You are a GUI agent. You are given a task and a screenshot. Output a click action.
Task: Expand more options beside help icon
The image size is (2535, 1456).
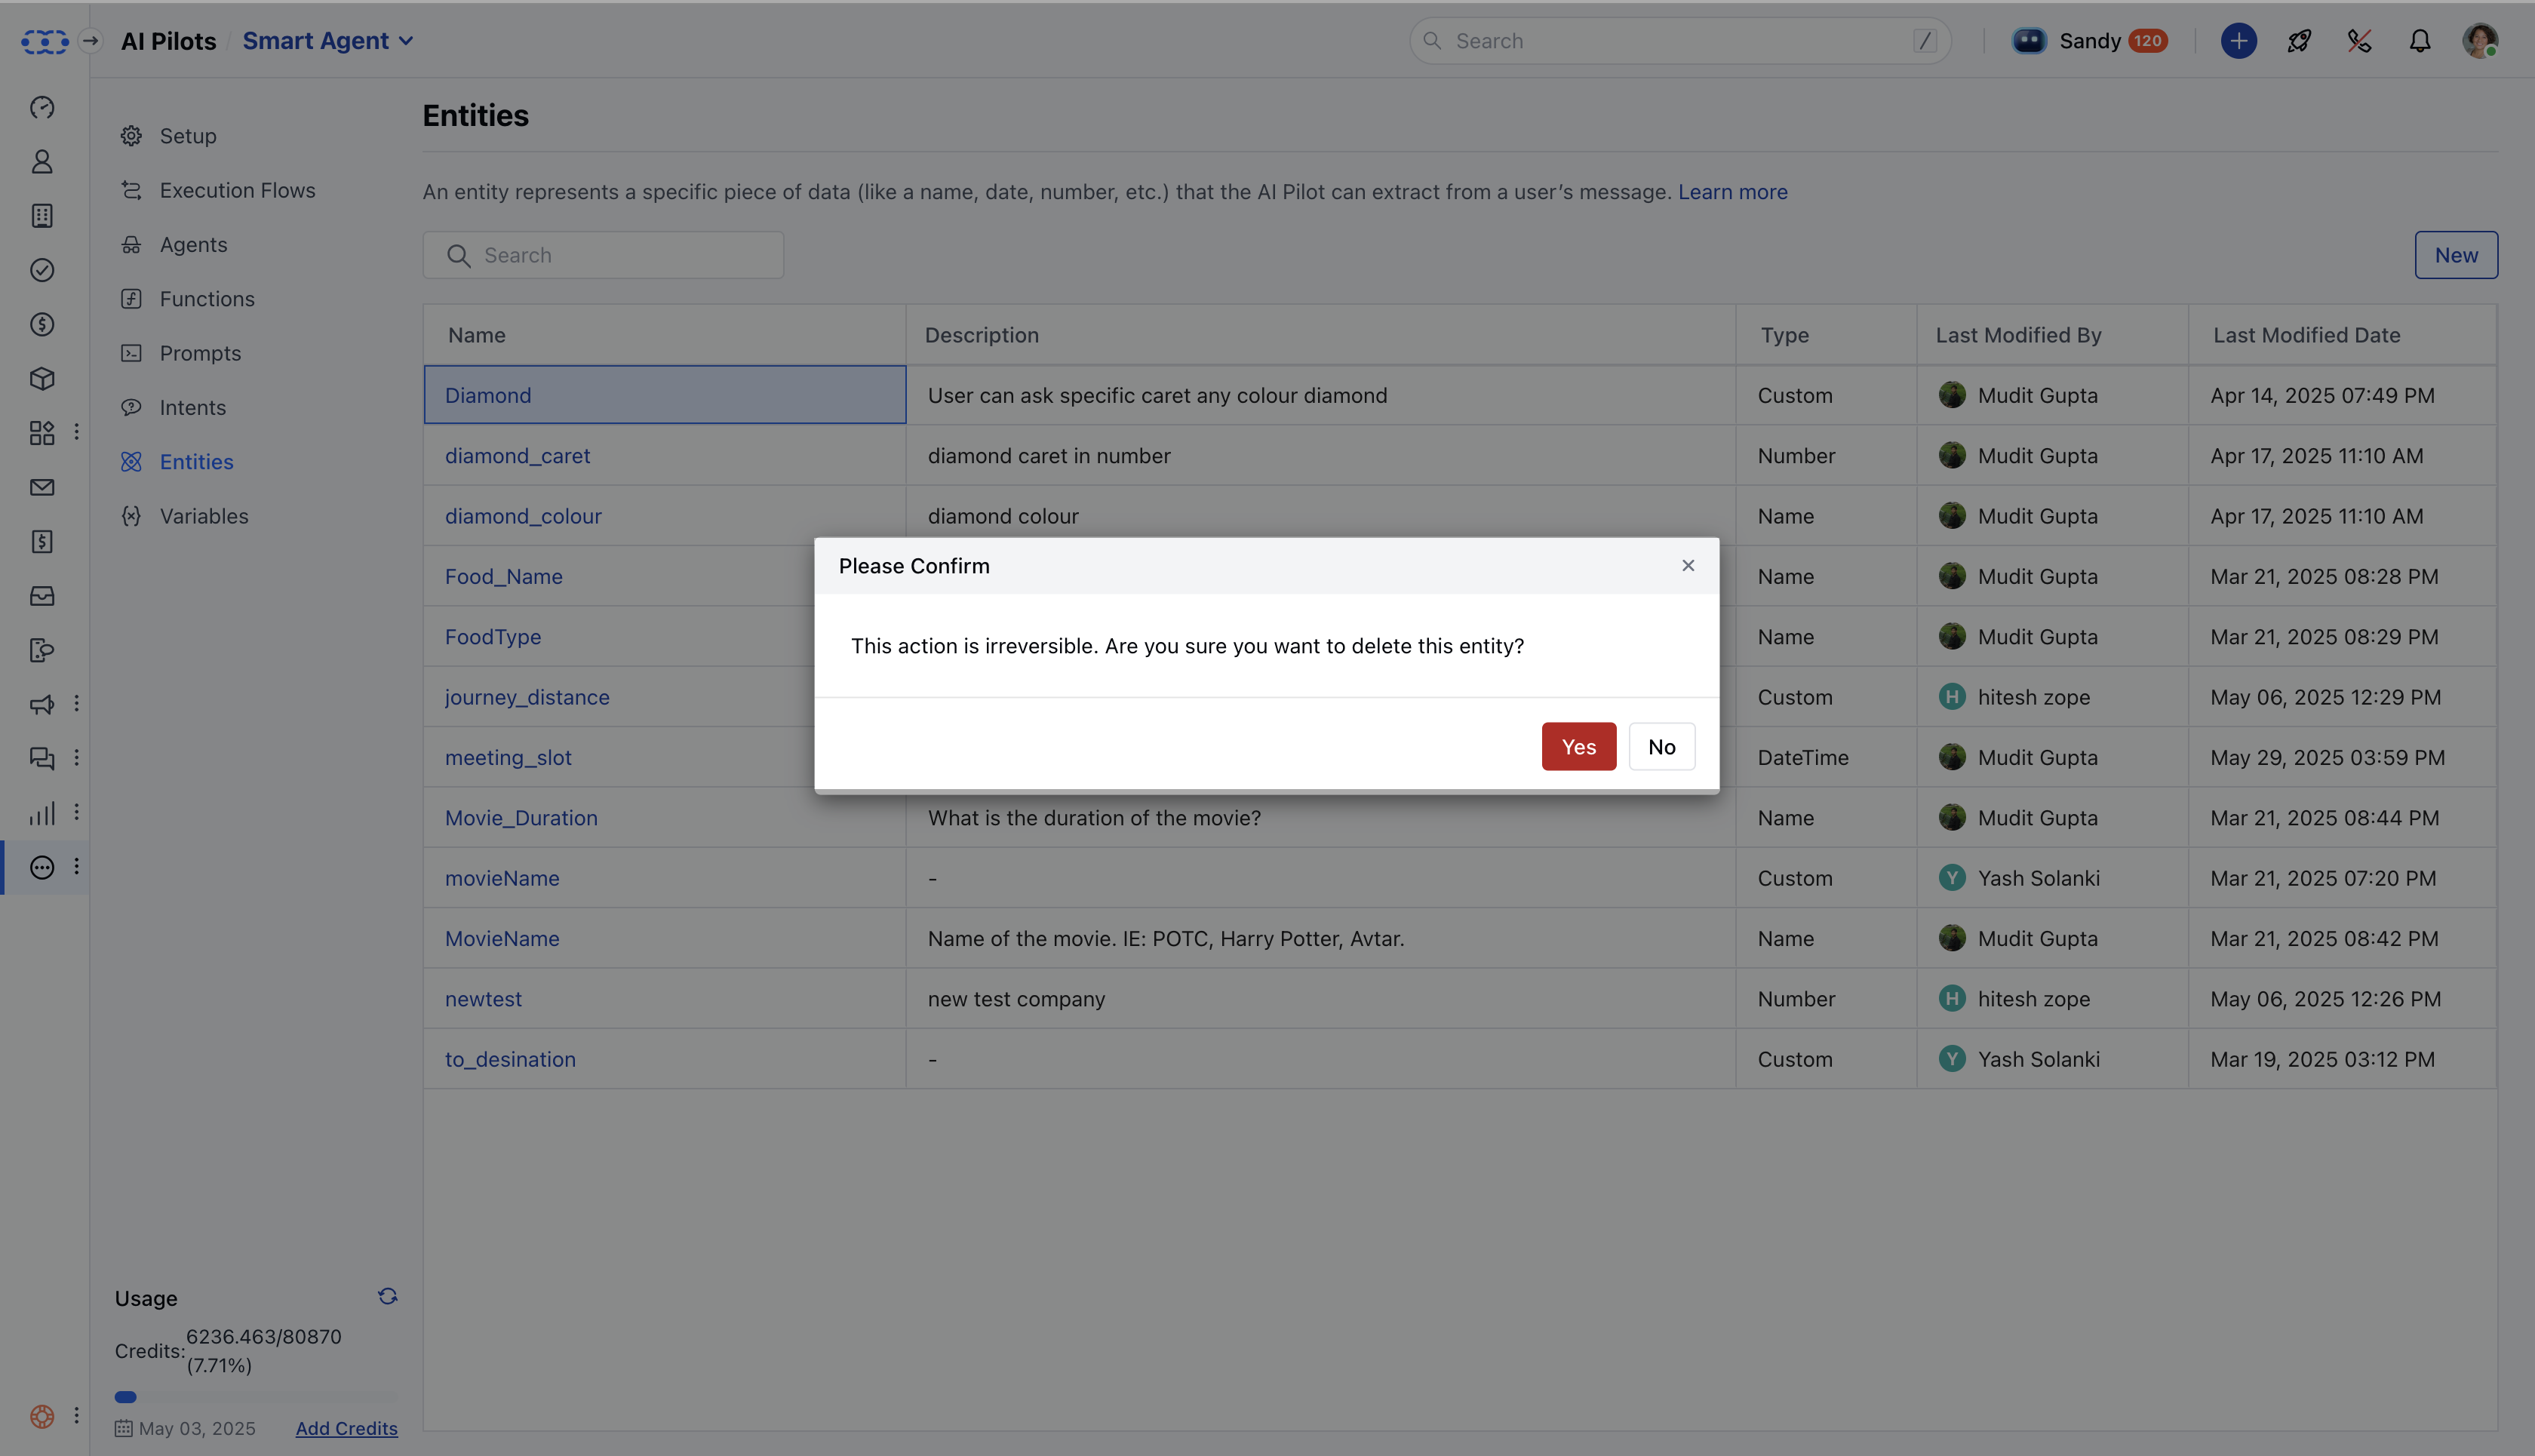76,1415
